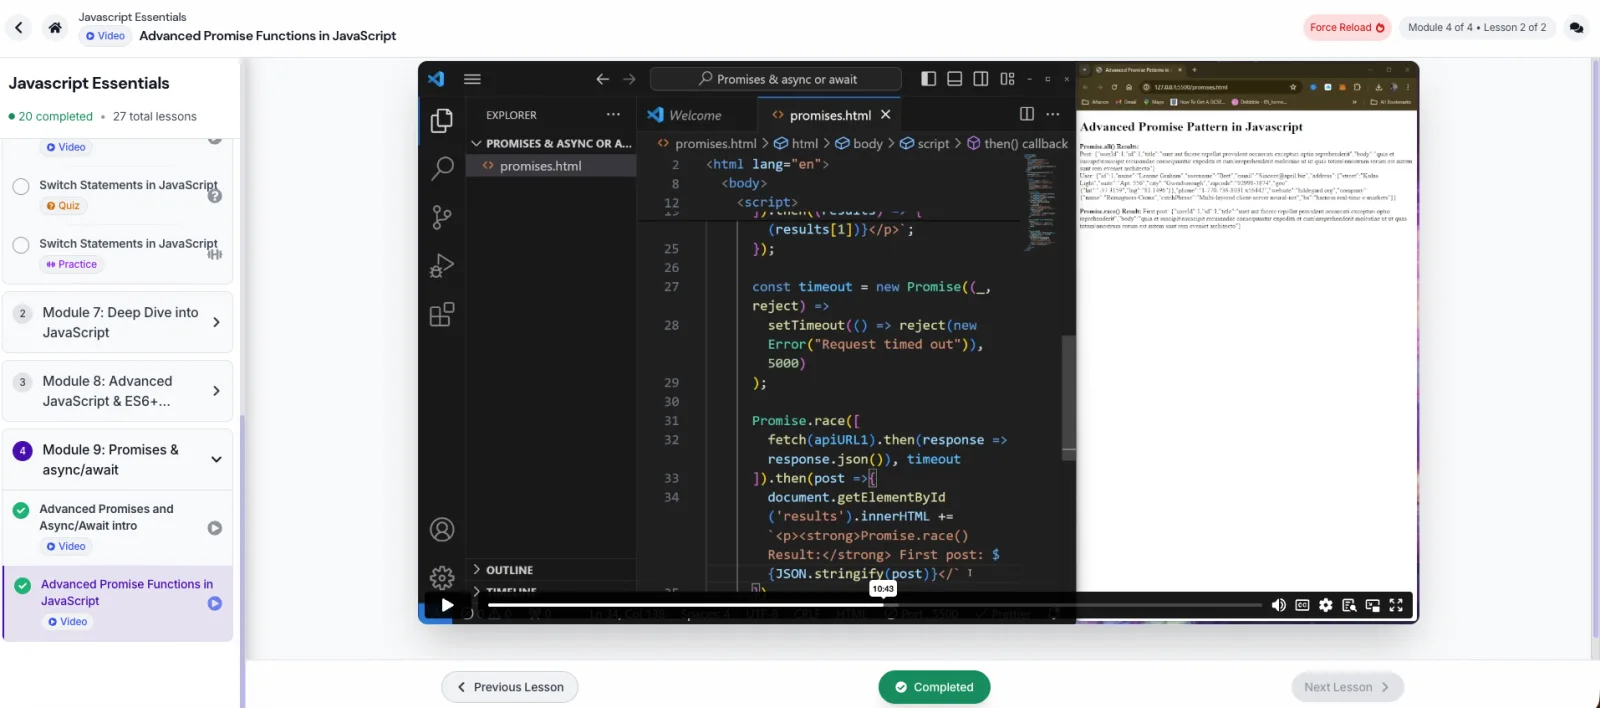Open the transcript icon in video controls

tap(1349, 605)
